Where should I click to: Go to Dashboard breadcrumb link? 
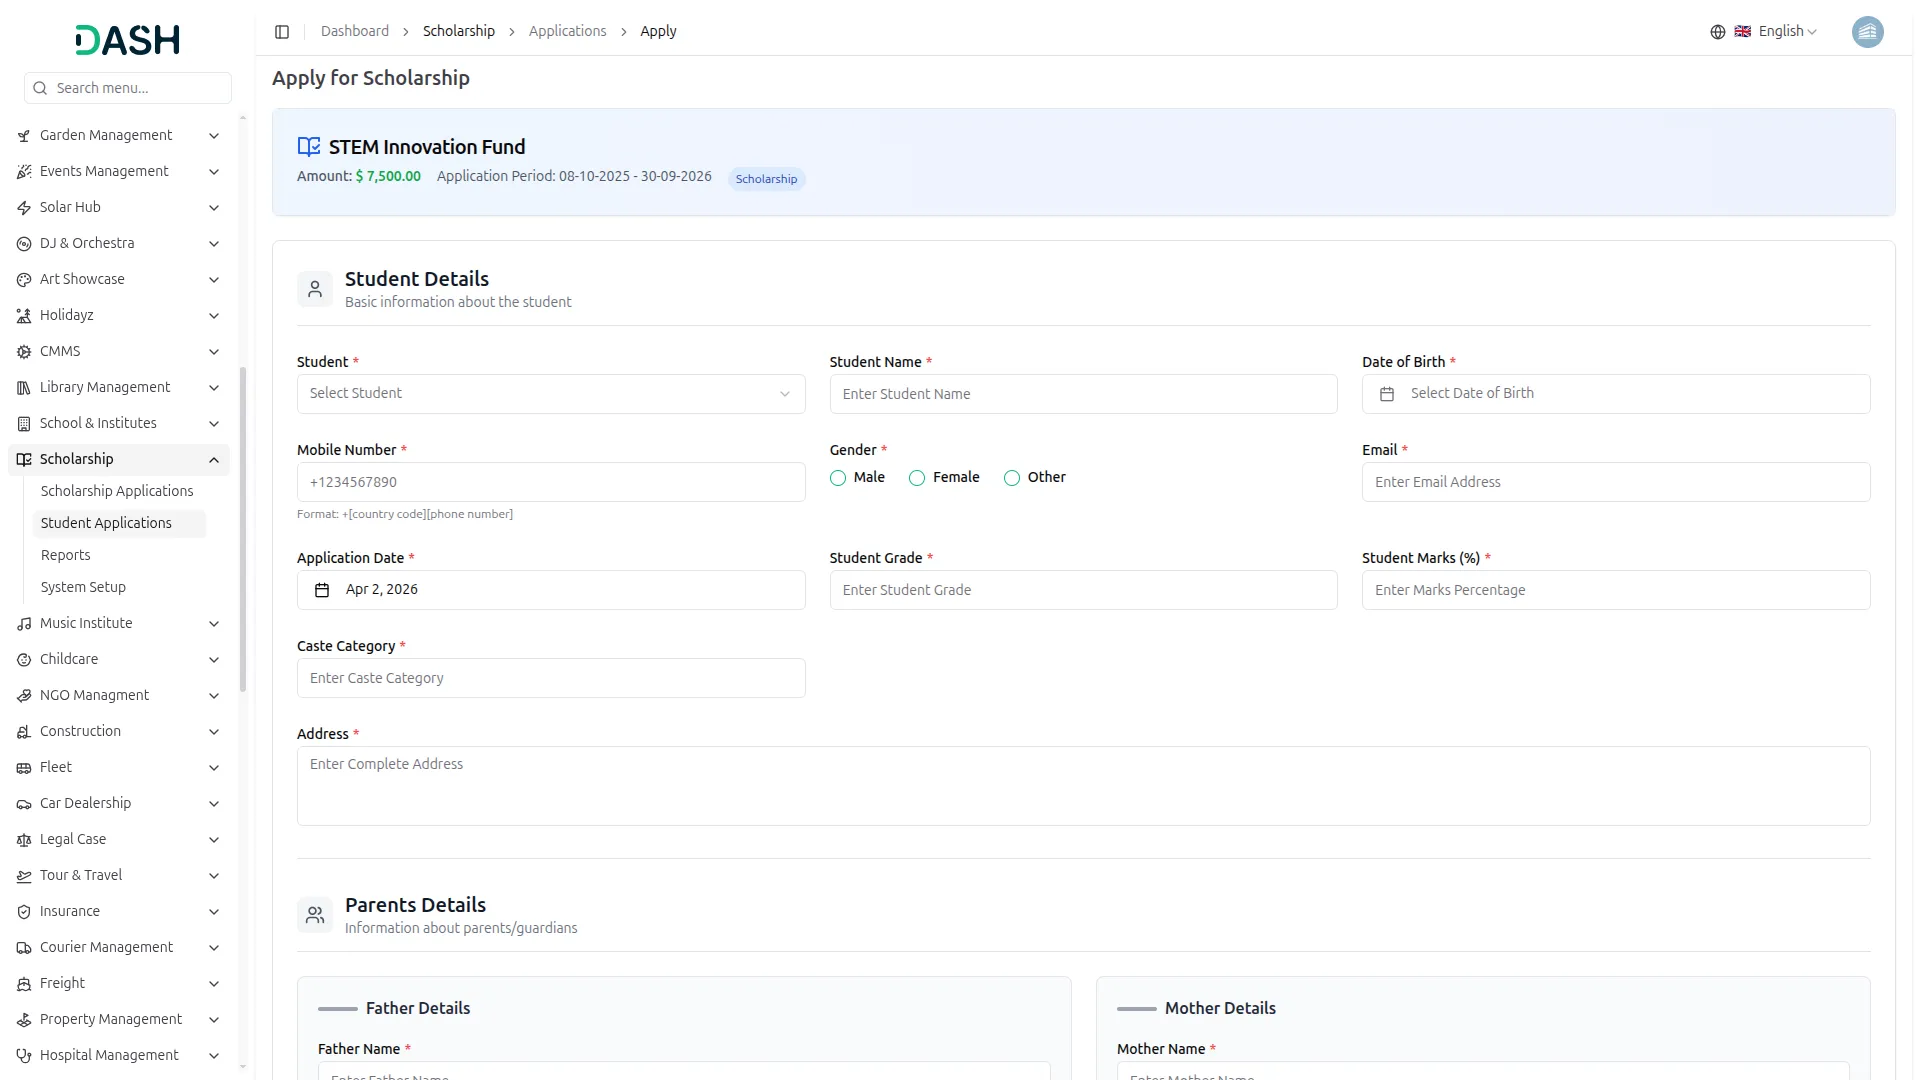point(354,32)
